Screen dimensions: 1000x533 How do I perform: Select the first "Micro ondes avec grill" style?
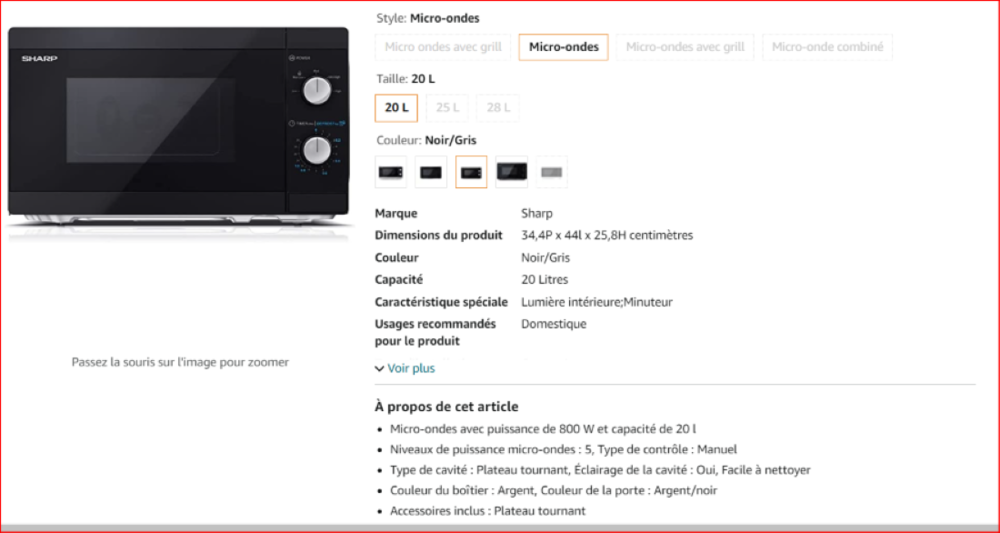tap(443, 47)
